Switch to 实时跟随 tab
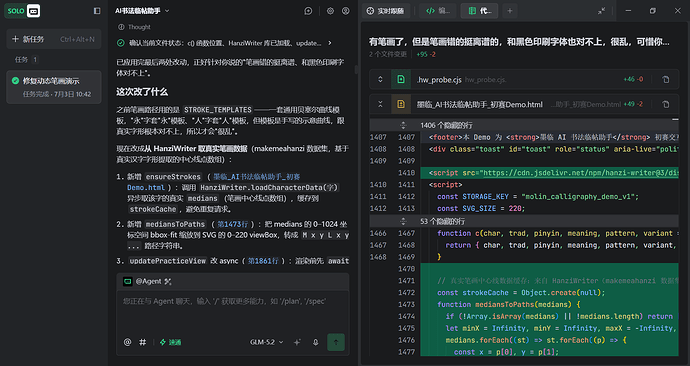Image resolution: width=690 pixels, height=366 pixels. click(x=385, y=11)
